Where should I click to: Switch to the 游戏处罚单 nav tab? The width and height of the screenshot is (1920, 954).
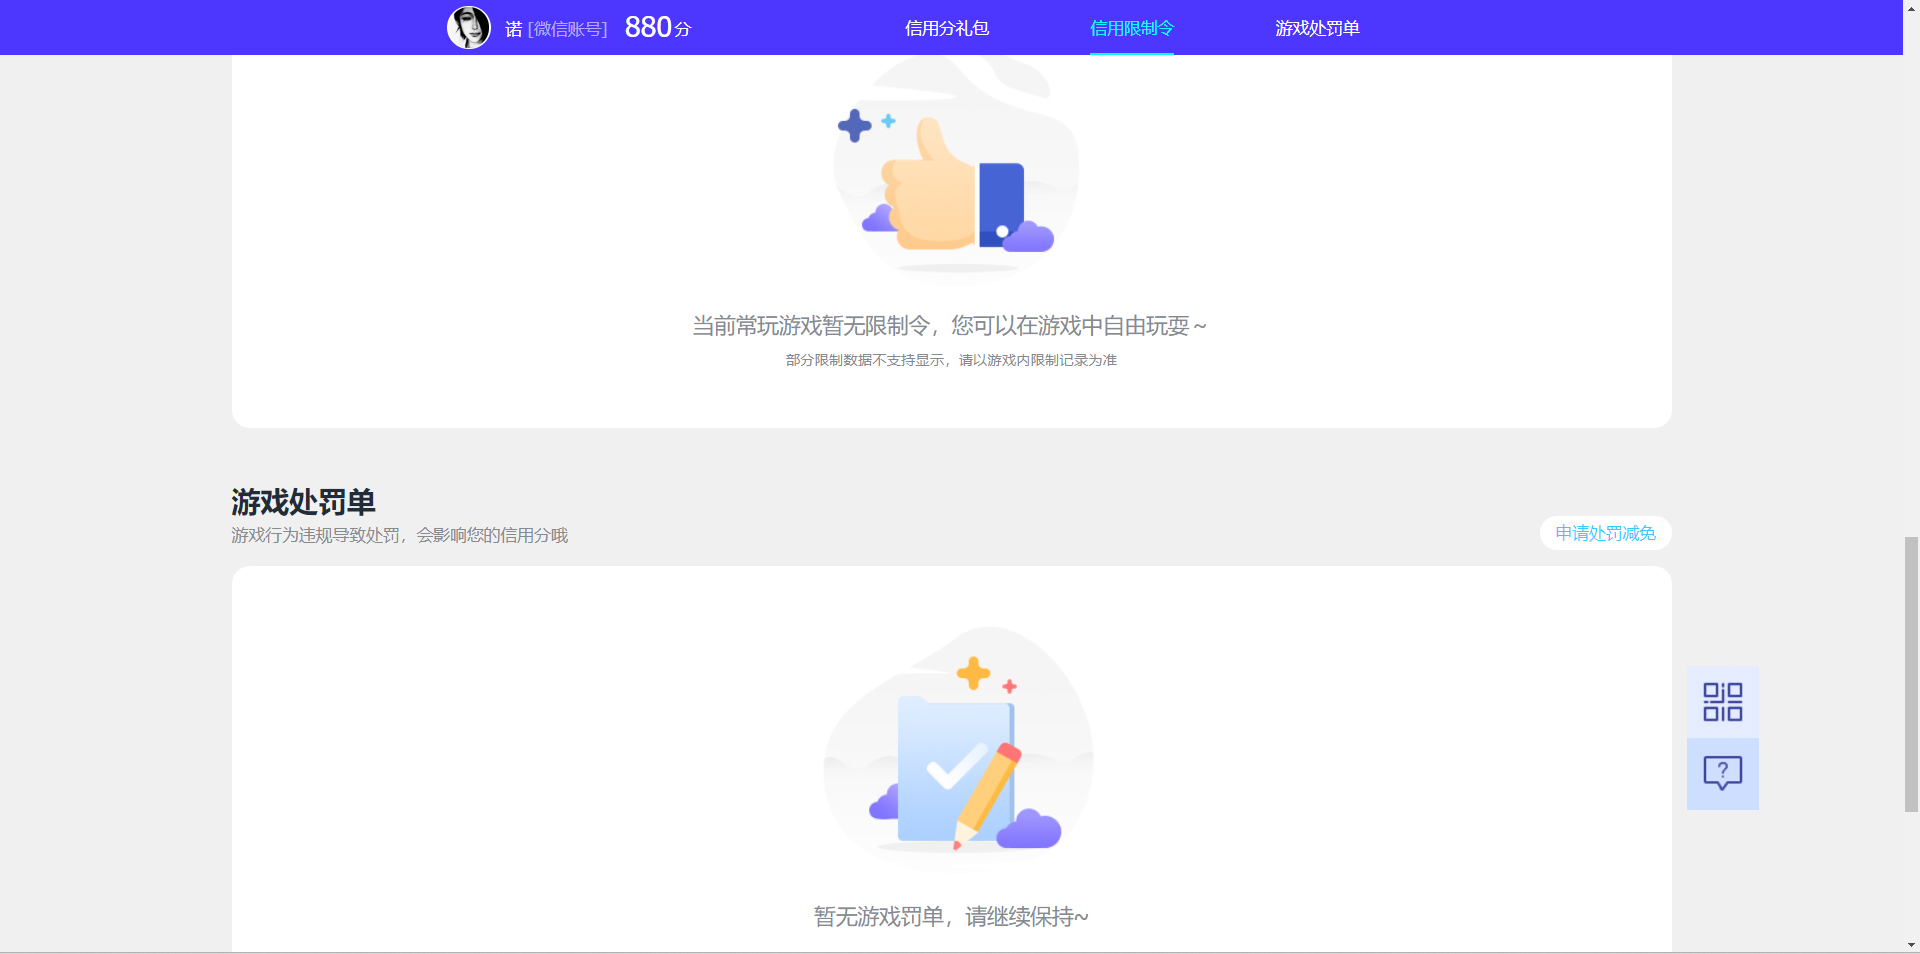pyautogui.click(x=1317, y=28)
